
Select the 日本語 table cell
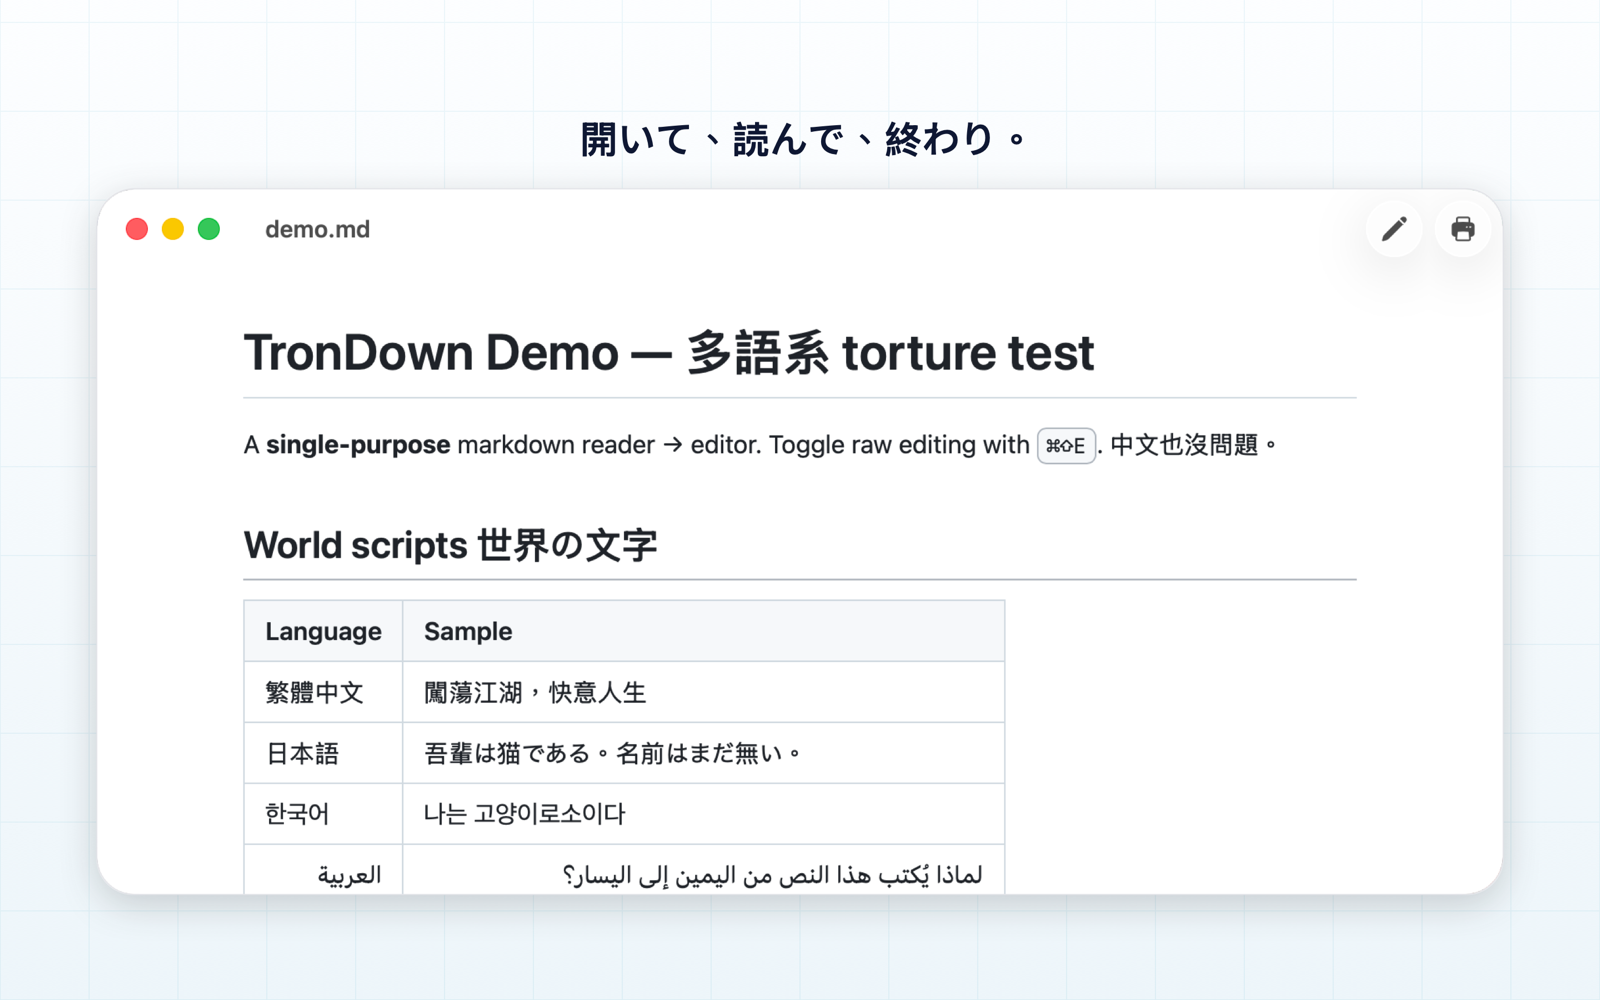(323, 753)
